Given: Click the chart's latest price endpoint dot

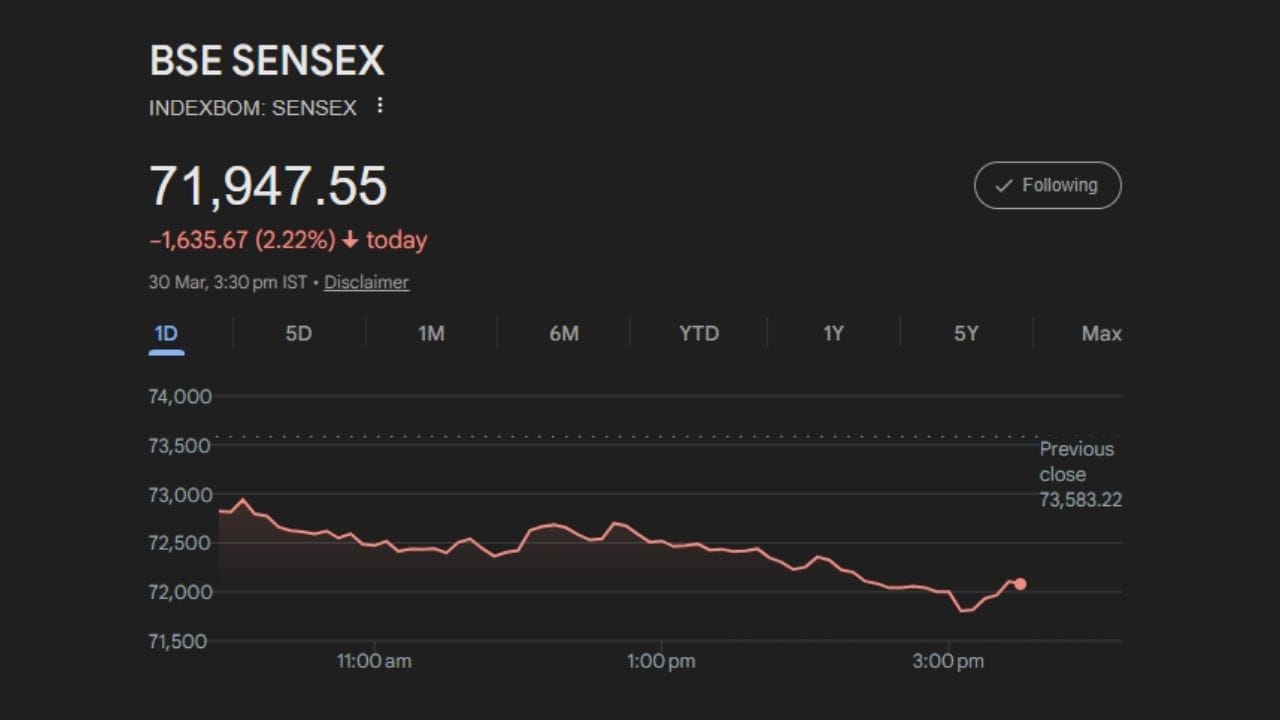Looking at the screenshot, I should (1020, 584).
